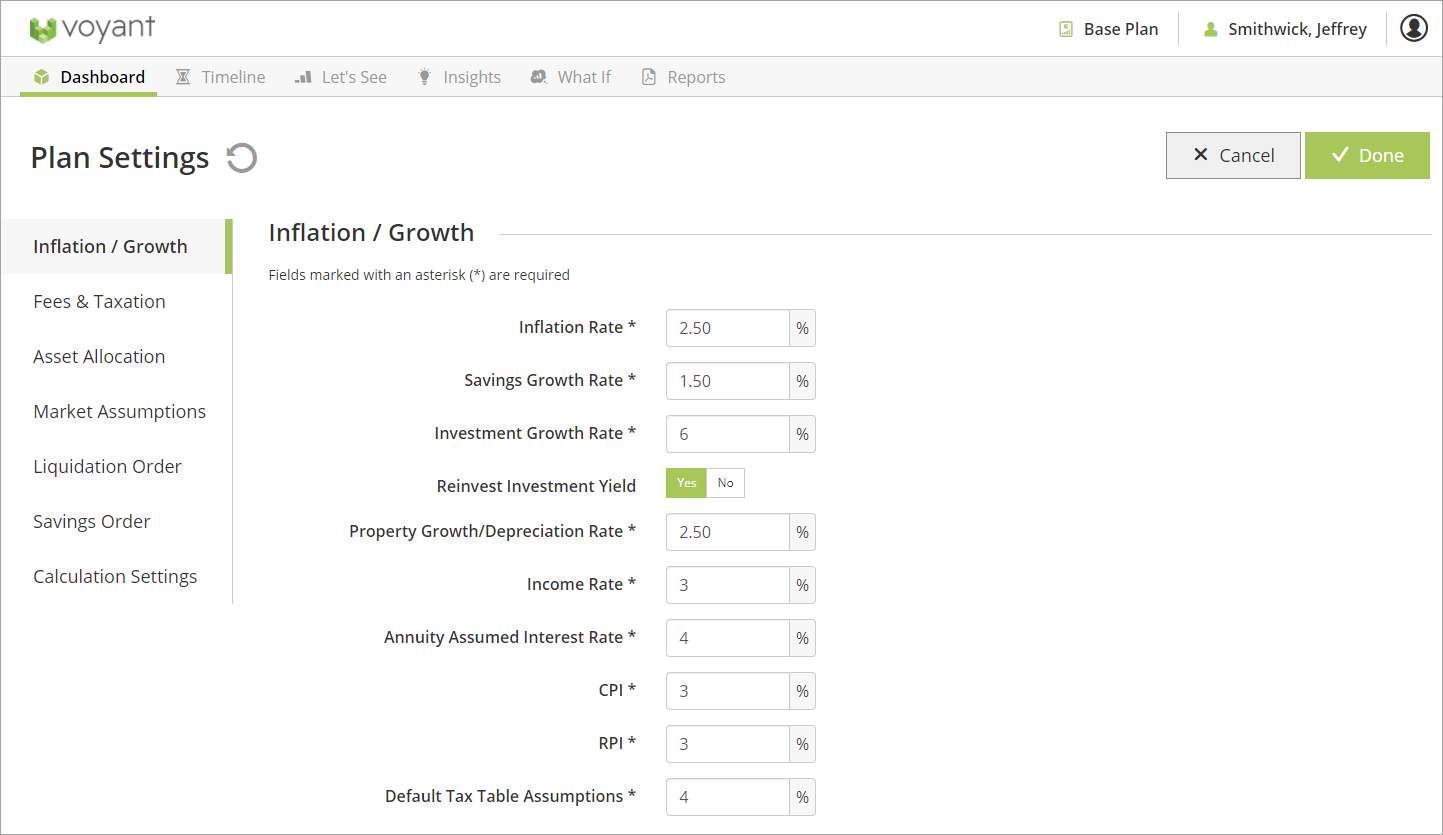This screenshot has height=835, width=1443.
Task: Click the Property Growth/Depreciation Rate field
Action: [x=728, y=532]
